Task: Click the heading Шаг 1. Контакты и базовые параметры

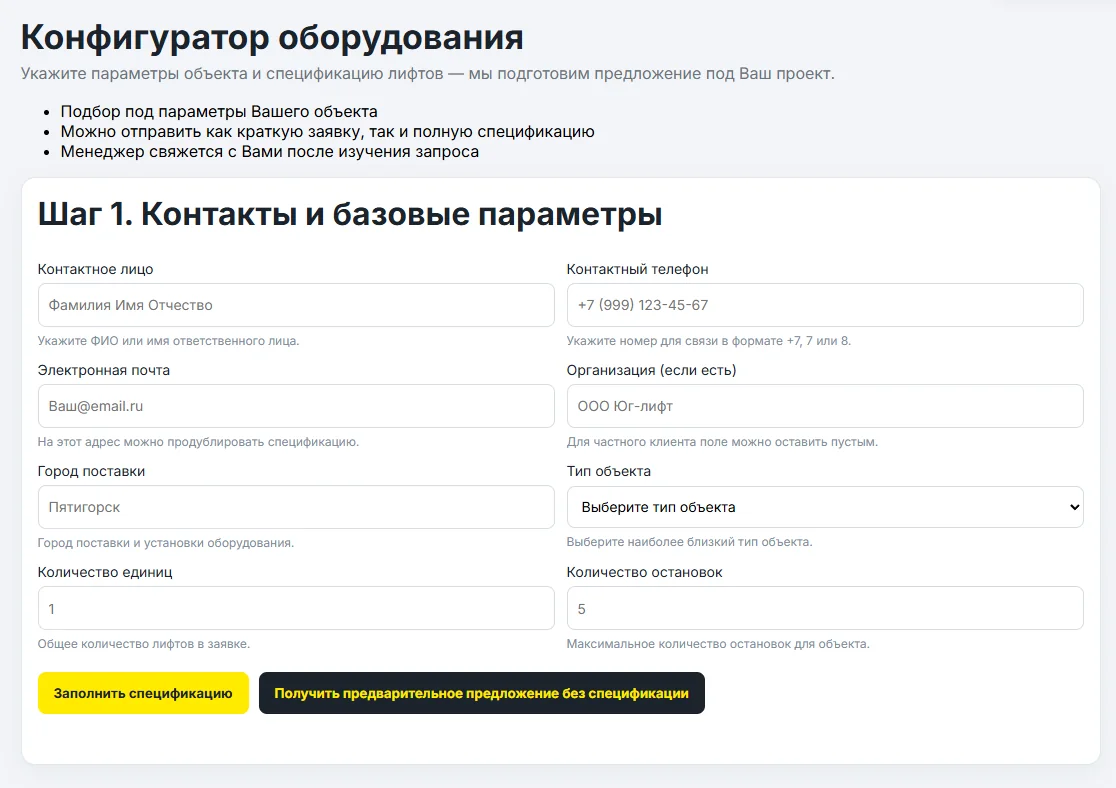Action: pos(350,214)
